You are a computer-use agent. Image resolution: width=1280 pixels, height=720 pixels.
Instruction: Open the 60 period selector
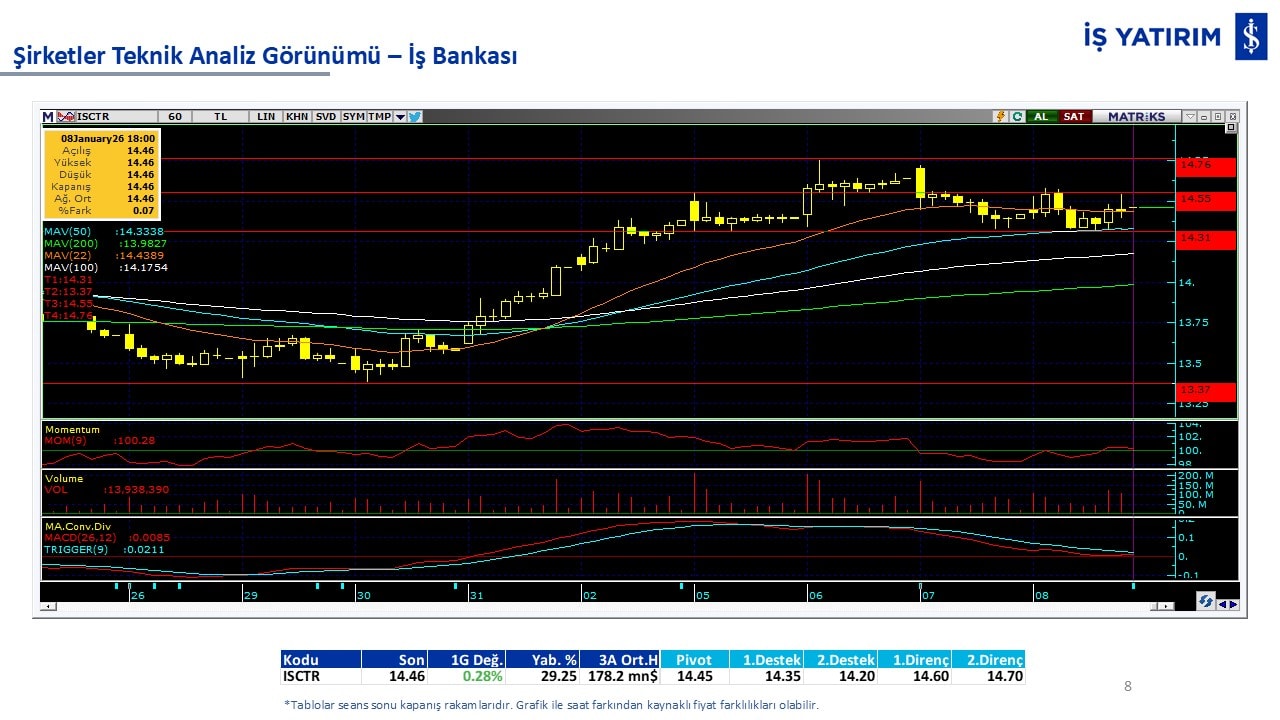tap(175, 117)
